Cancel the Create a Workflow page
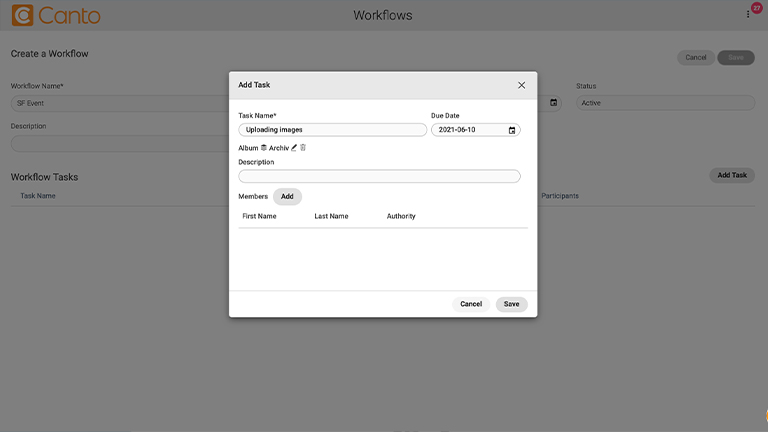This screenshot has height=432, width=768. pos(696,58)
